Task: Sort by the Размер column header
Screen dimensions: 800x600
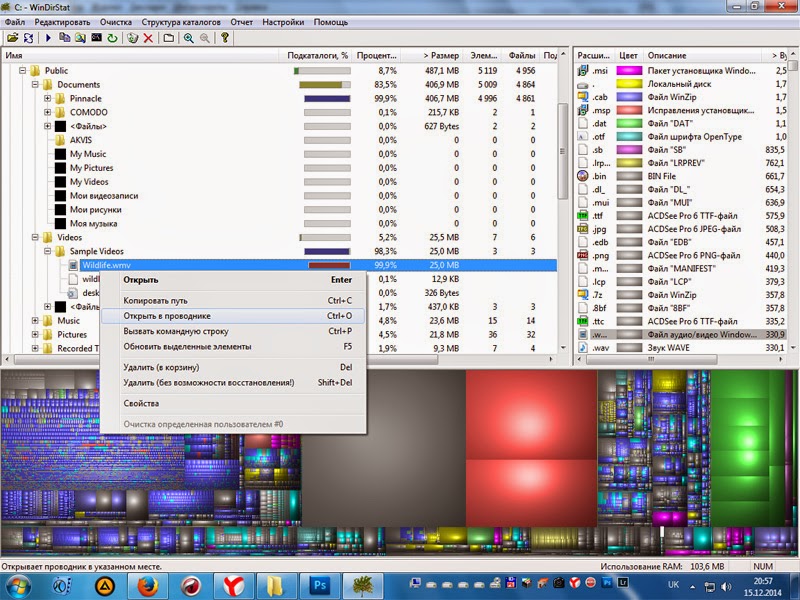Action: tap(432, 55)
